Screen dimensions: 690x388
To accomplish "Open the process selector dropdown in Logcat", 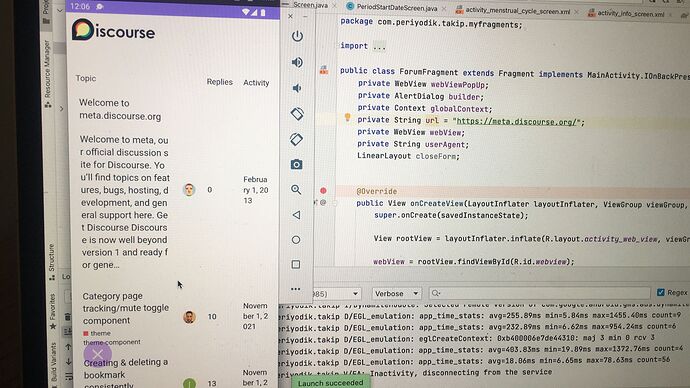I will pyautogui.click(x=337, y=293).
